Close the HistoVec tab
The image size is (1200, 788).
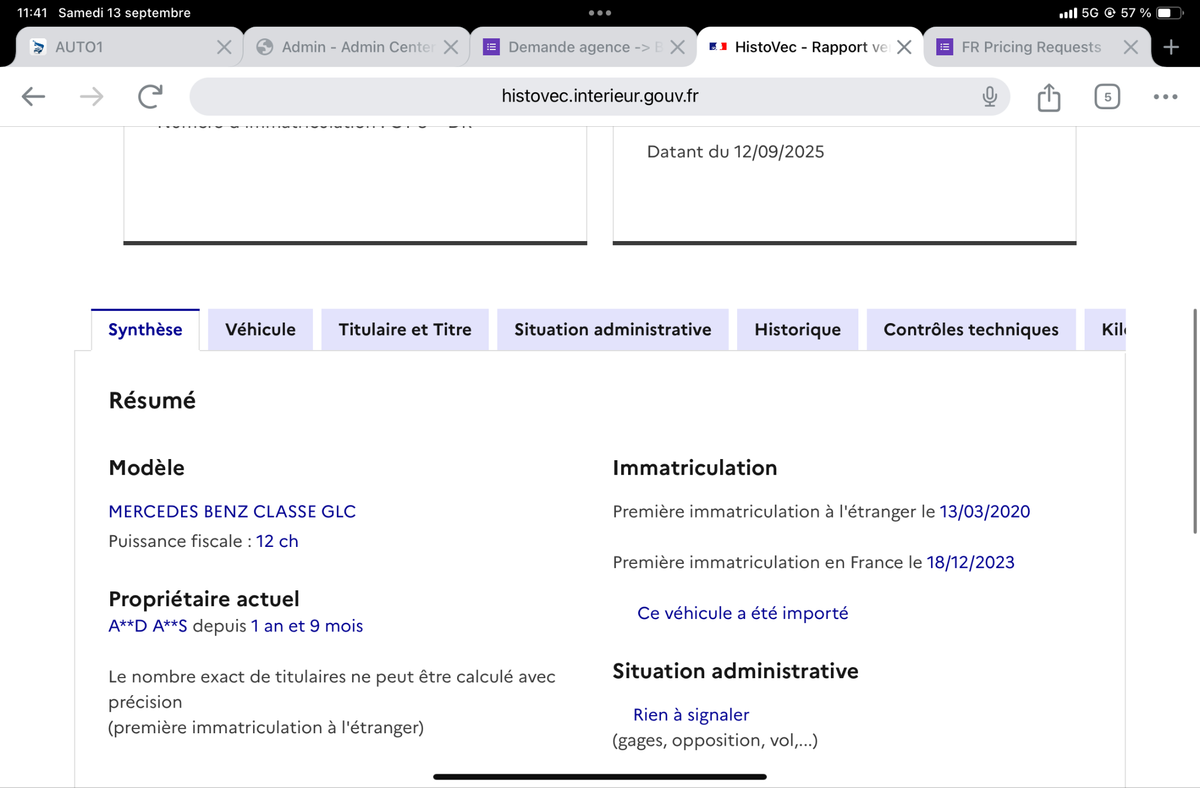pyautogui.click(x=903, y=47)
